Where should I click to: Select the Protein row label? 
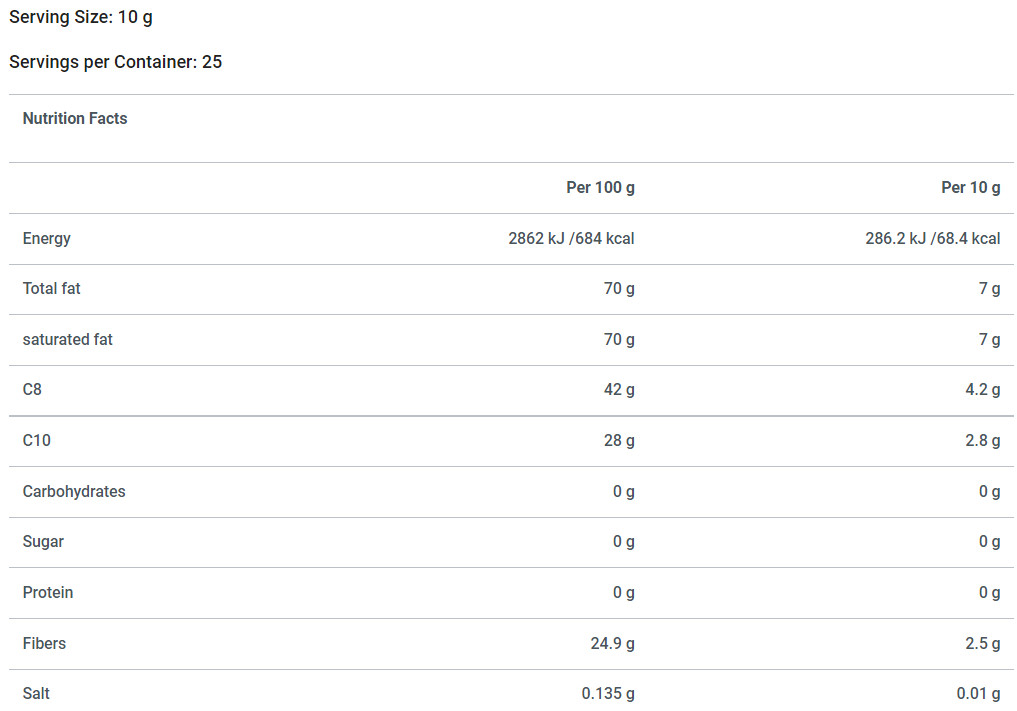pyautogui.click(x=48, y=592)
